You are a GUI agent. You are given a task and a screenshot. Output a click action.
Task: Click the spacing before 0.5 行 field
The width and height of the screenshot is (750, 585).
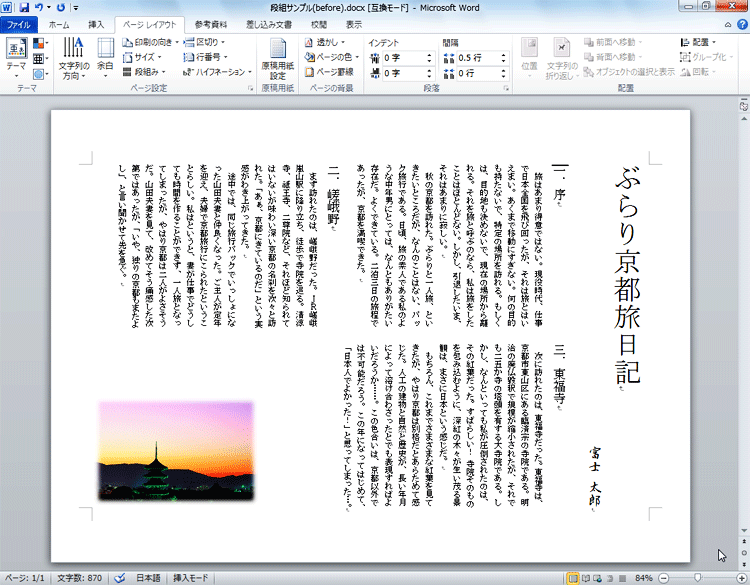482,58
